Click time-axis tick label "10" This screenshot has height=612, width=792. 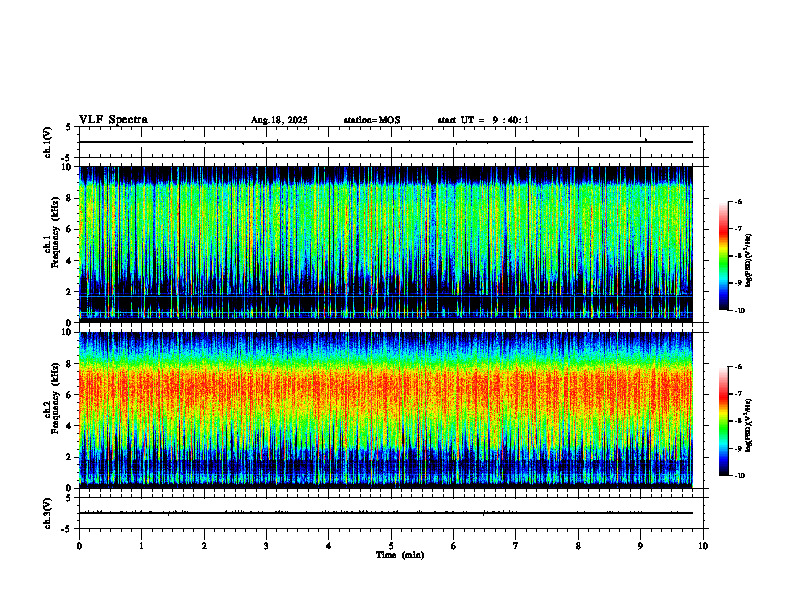pos(703,546)
